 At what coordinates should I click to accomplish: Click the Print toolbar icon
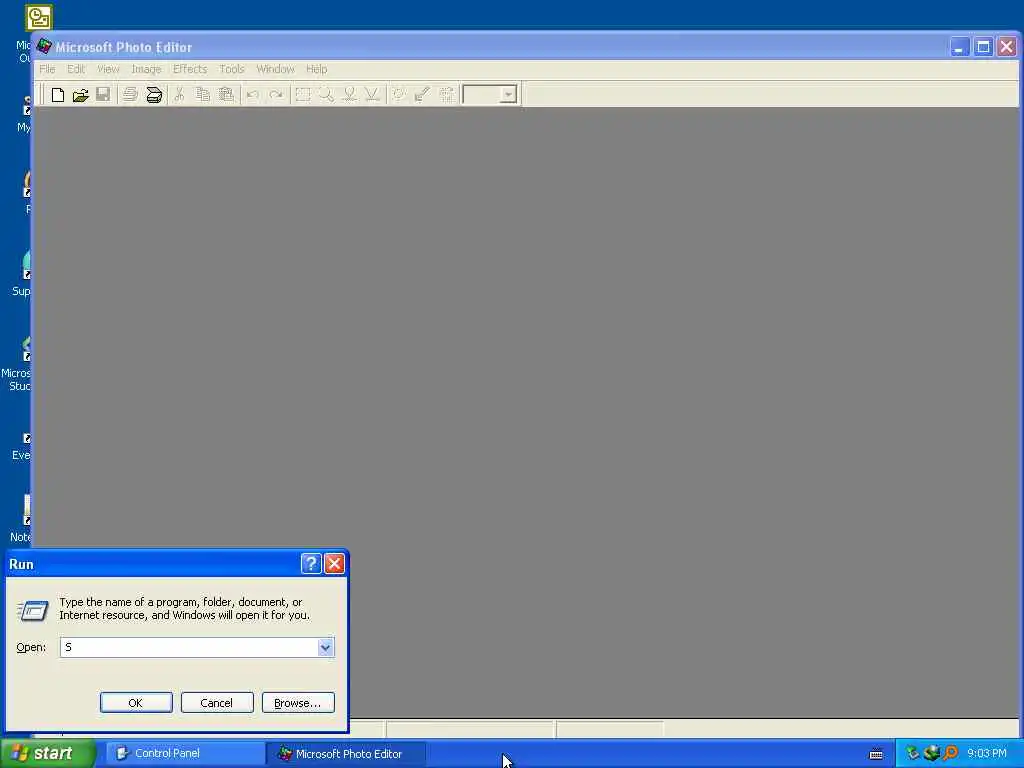coord(130,95)
